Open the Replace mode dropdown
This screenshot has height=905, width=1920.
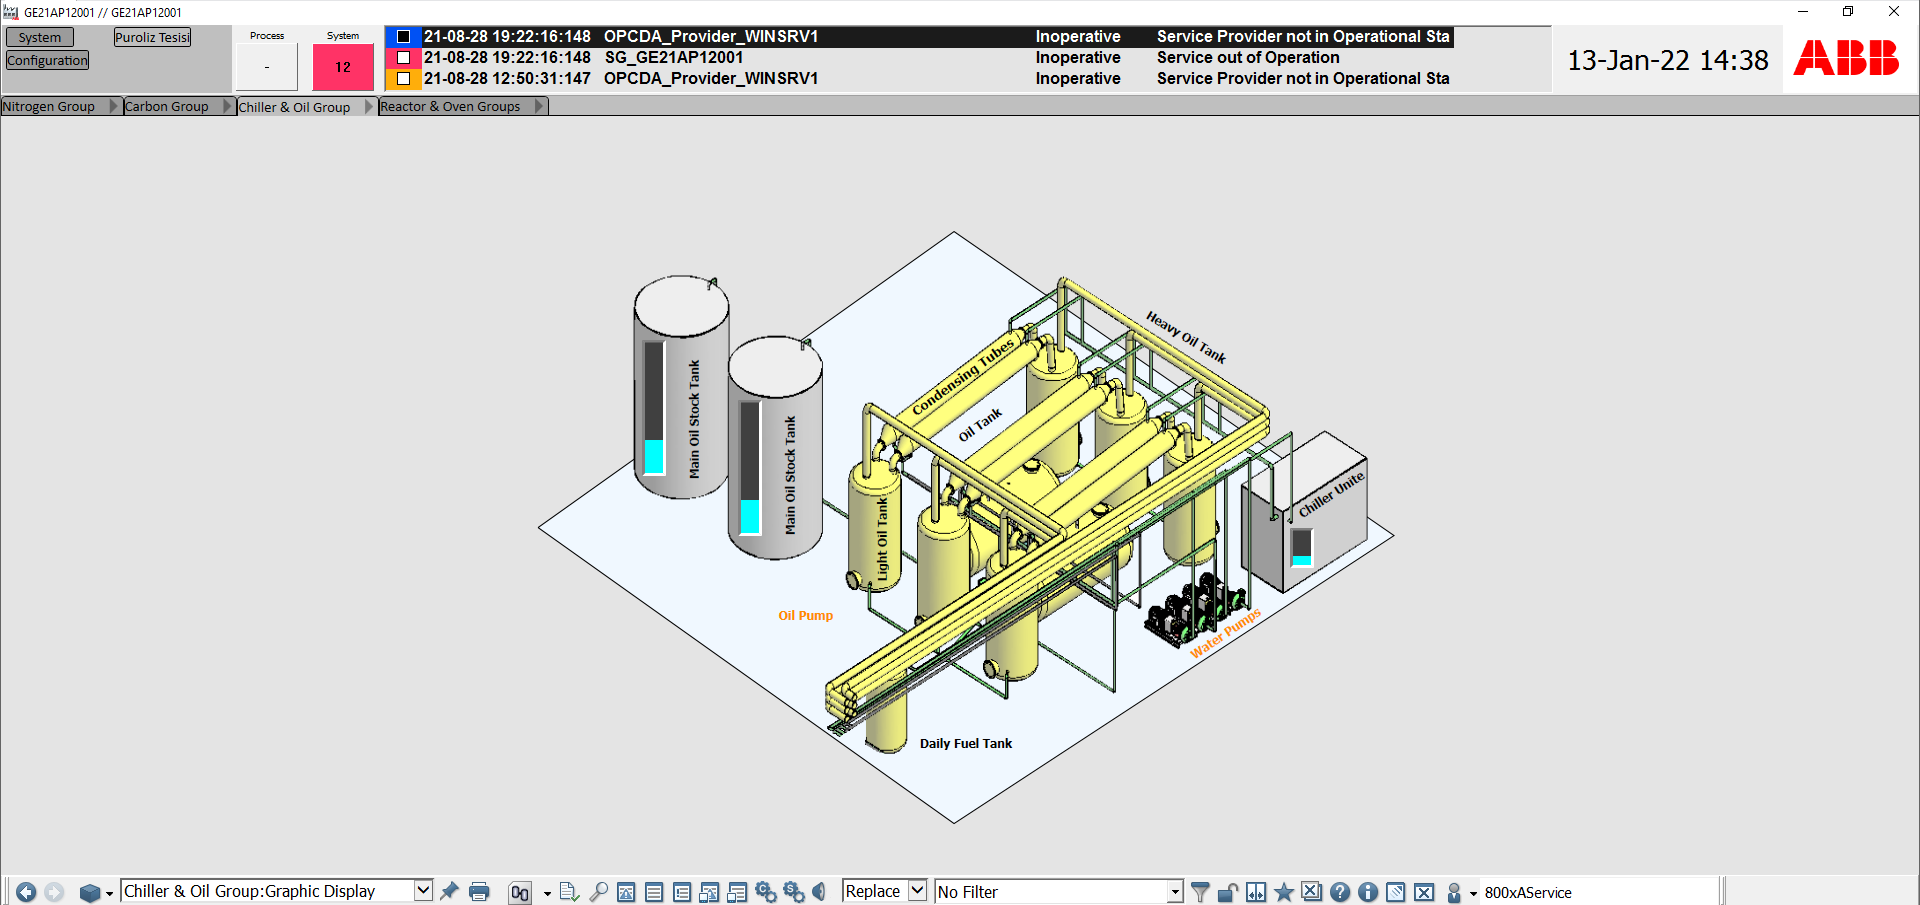pyautogui.click(x=917, y=890)
